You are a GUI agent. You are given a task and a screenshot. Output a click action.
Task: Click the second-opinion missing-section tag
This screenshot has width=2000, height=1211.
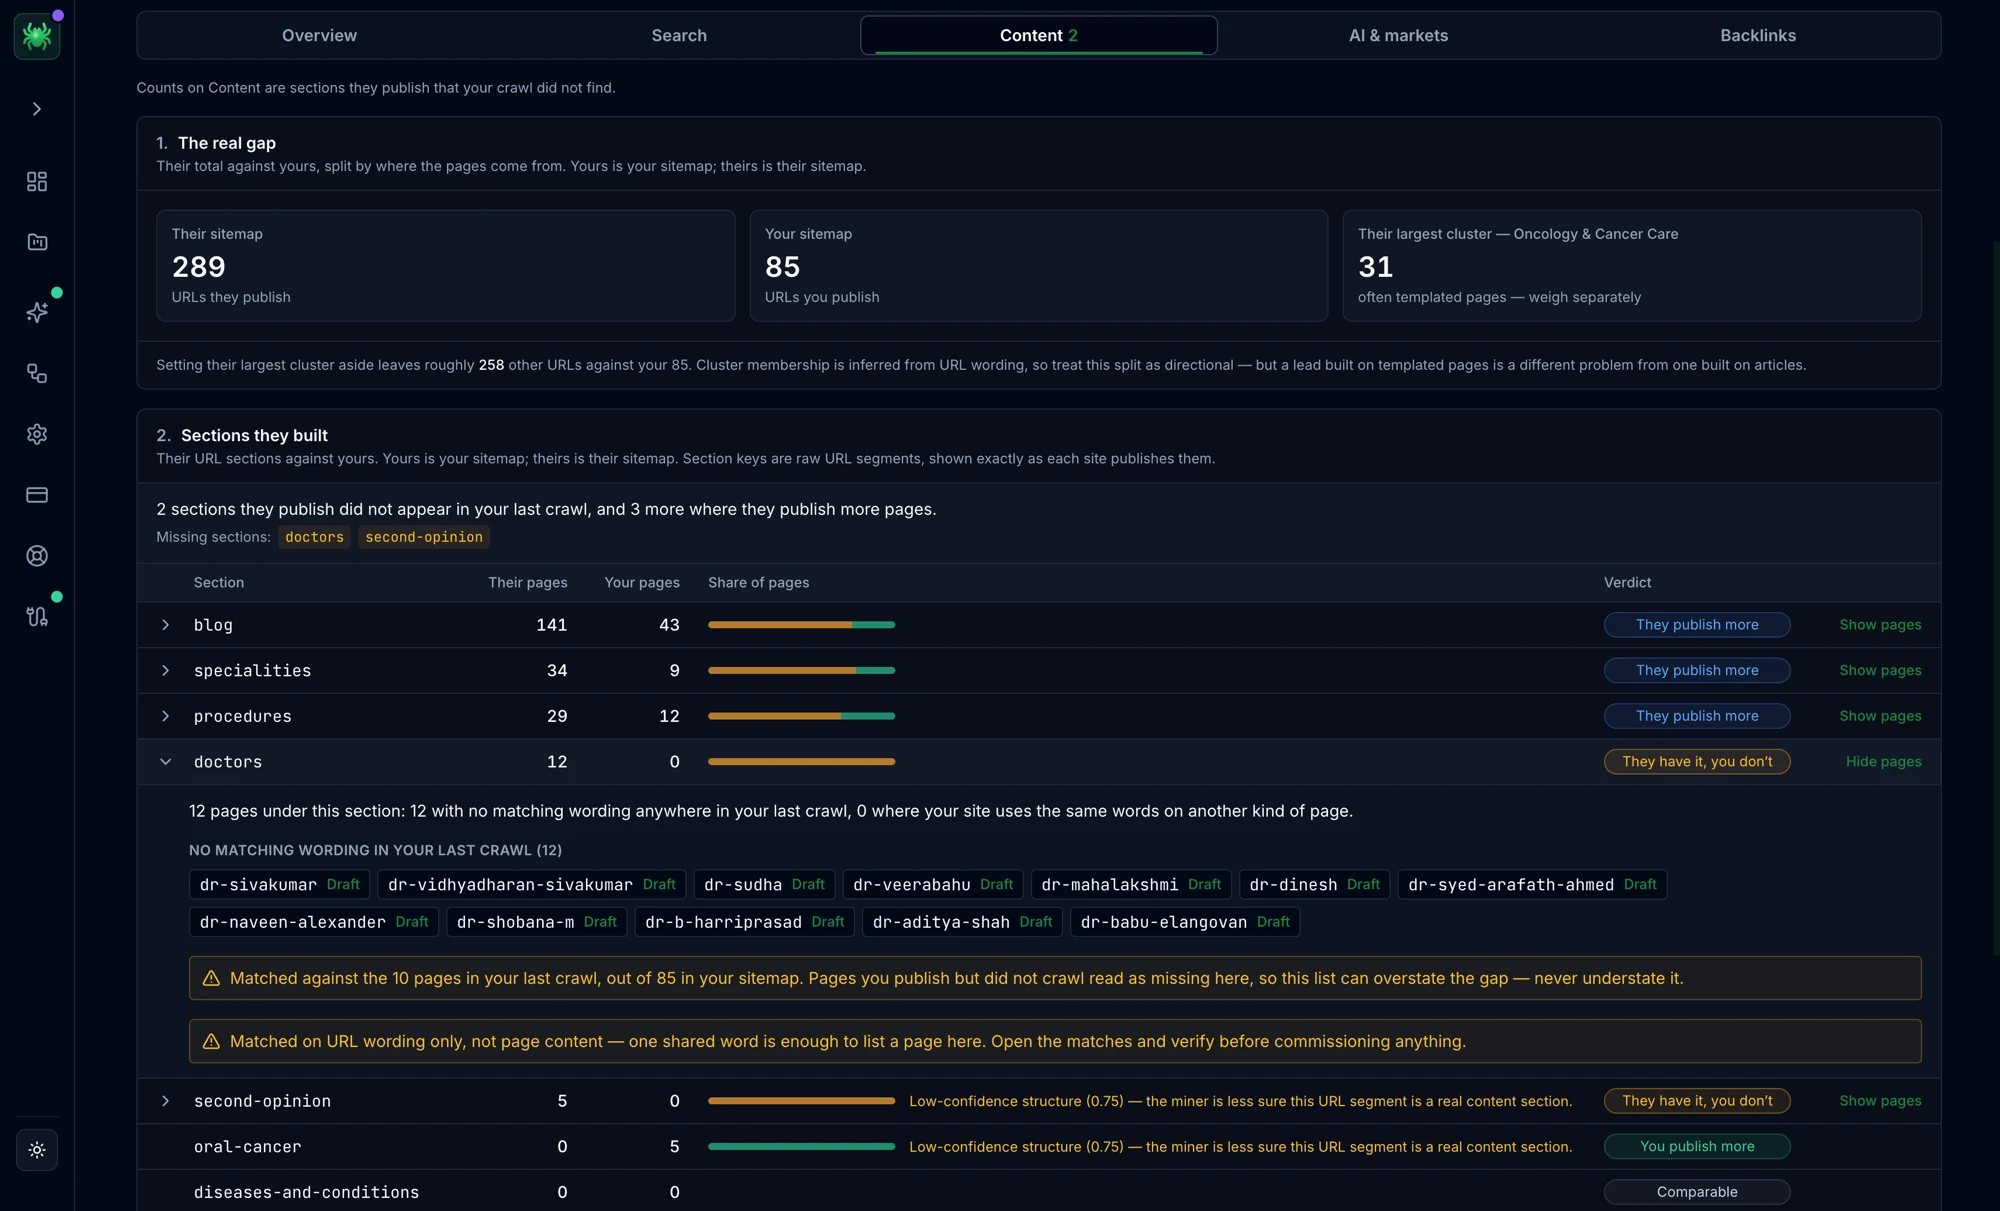pyautogui.click(x=424, y=538)
